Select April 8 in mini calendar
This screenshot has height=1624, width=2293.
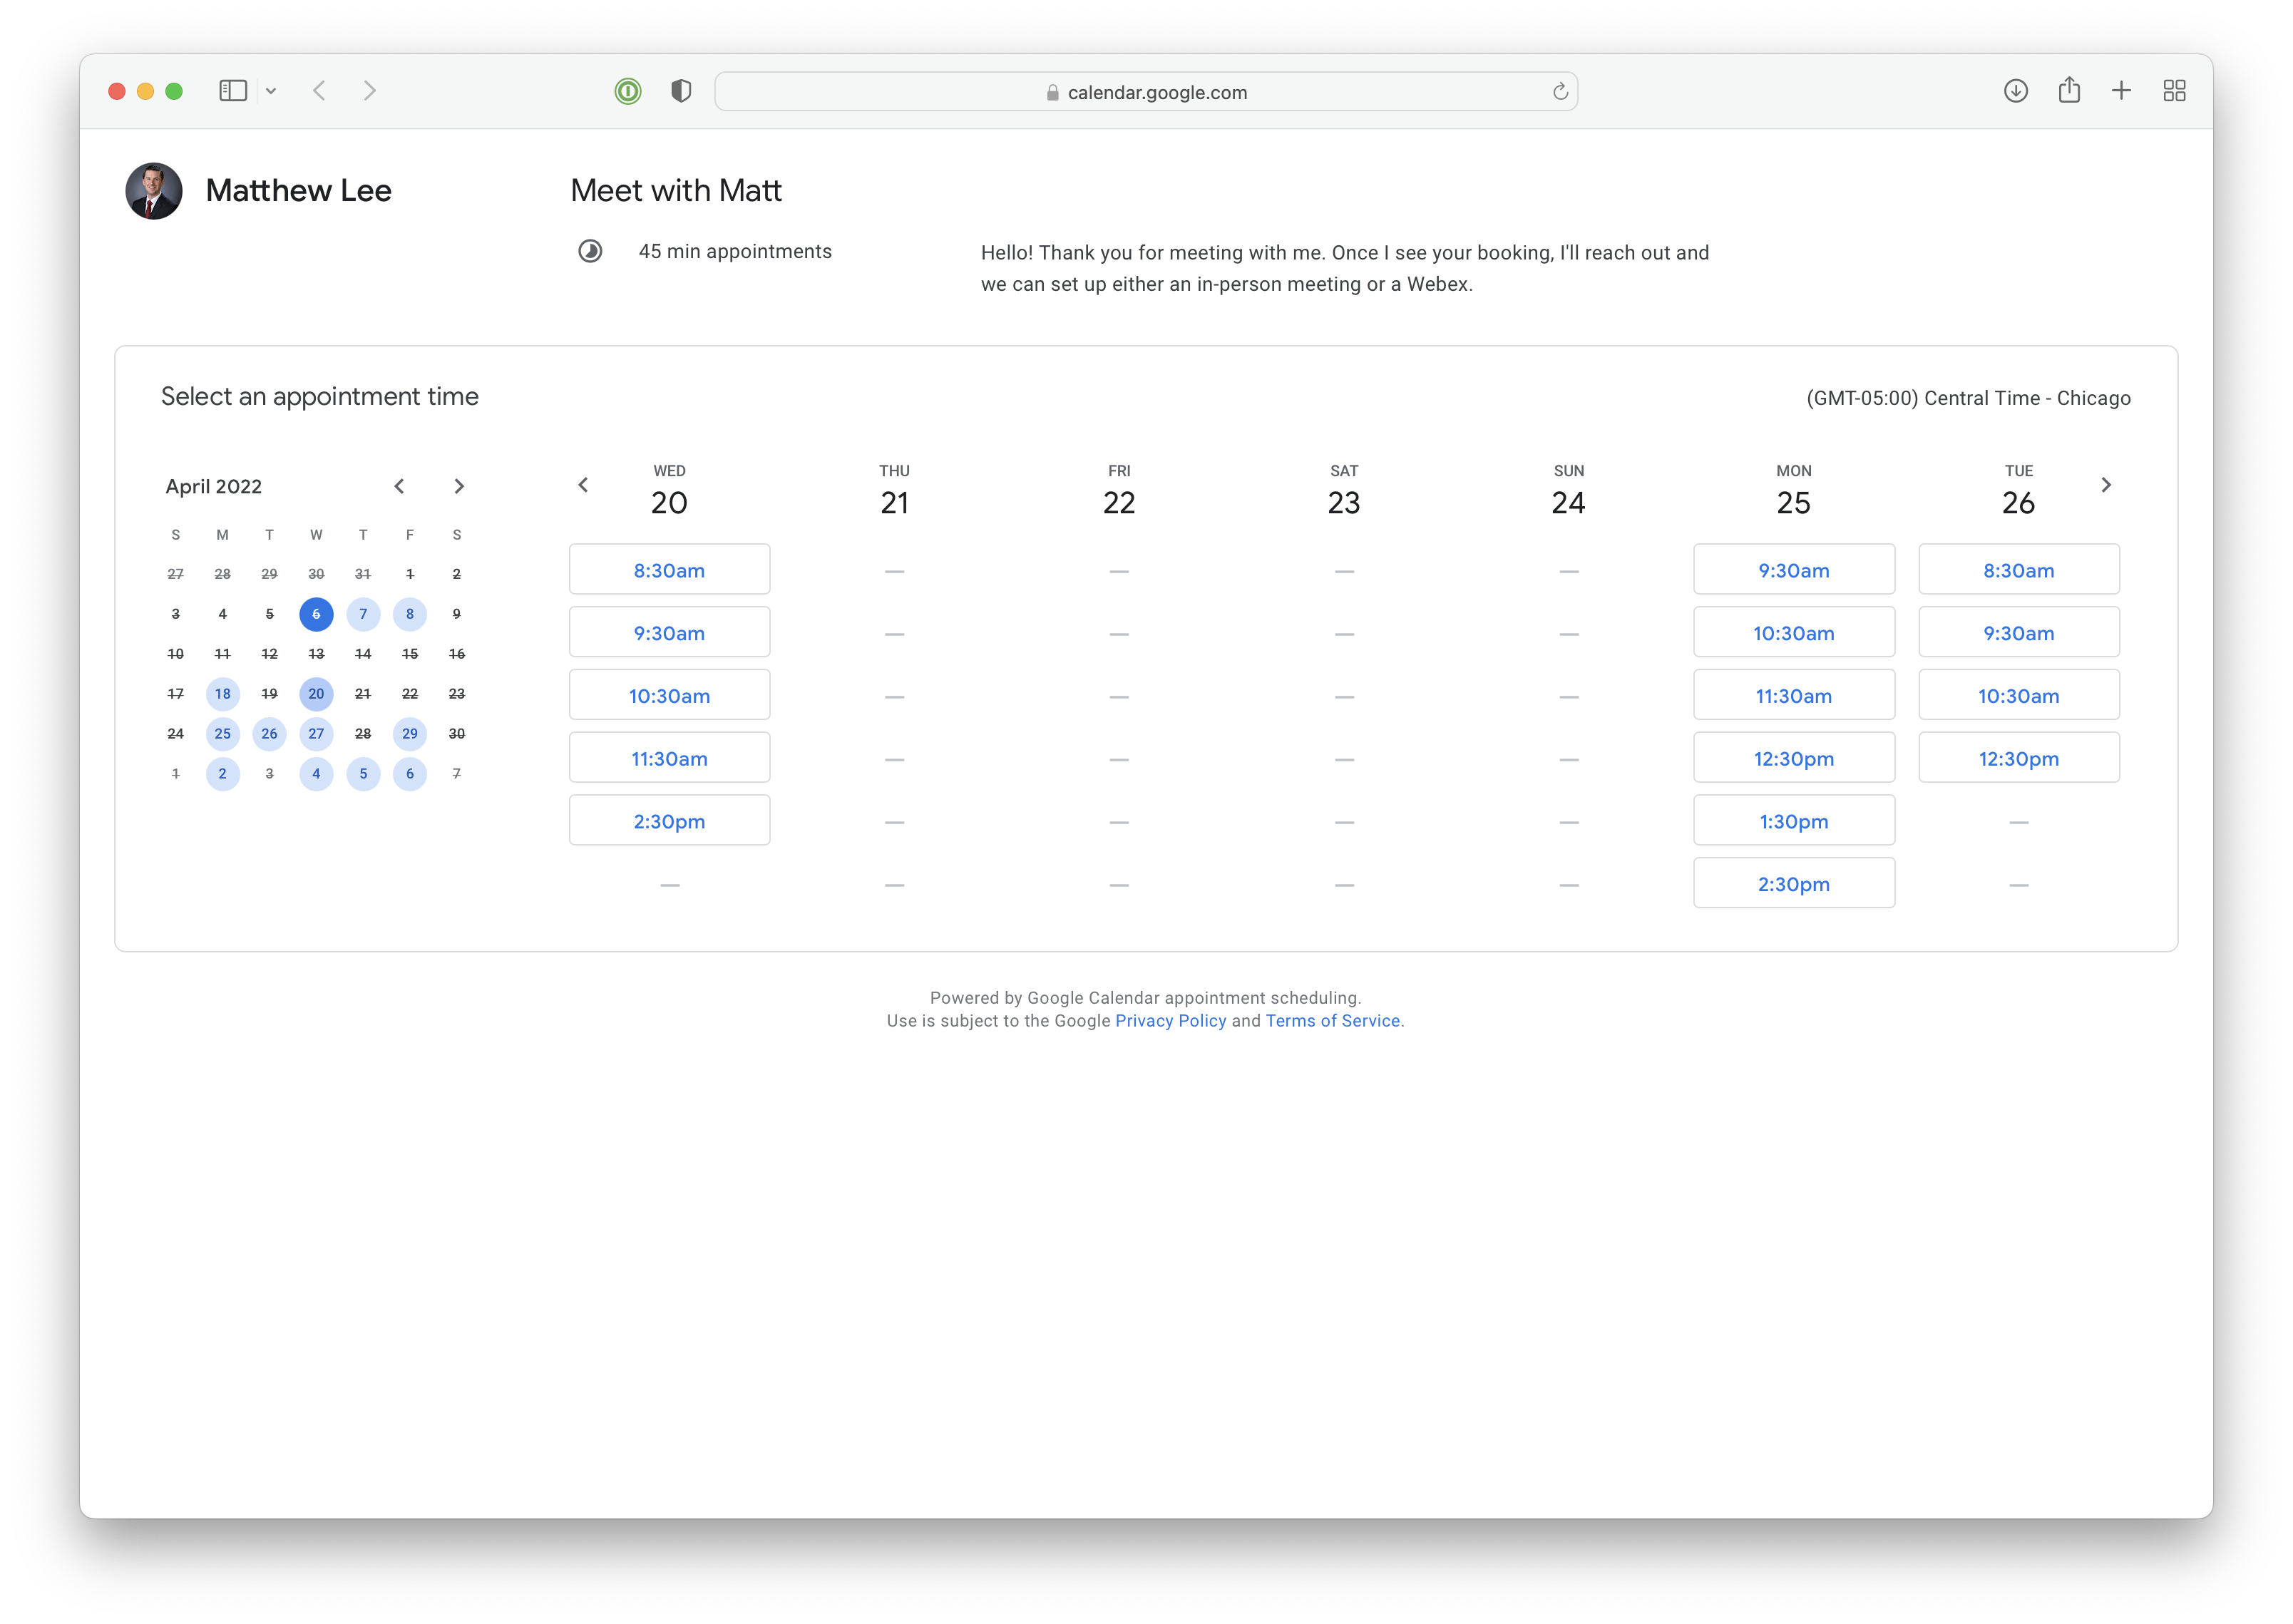[x=410, y=614]
